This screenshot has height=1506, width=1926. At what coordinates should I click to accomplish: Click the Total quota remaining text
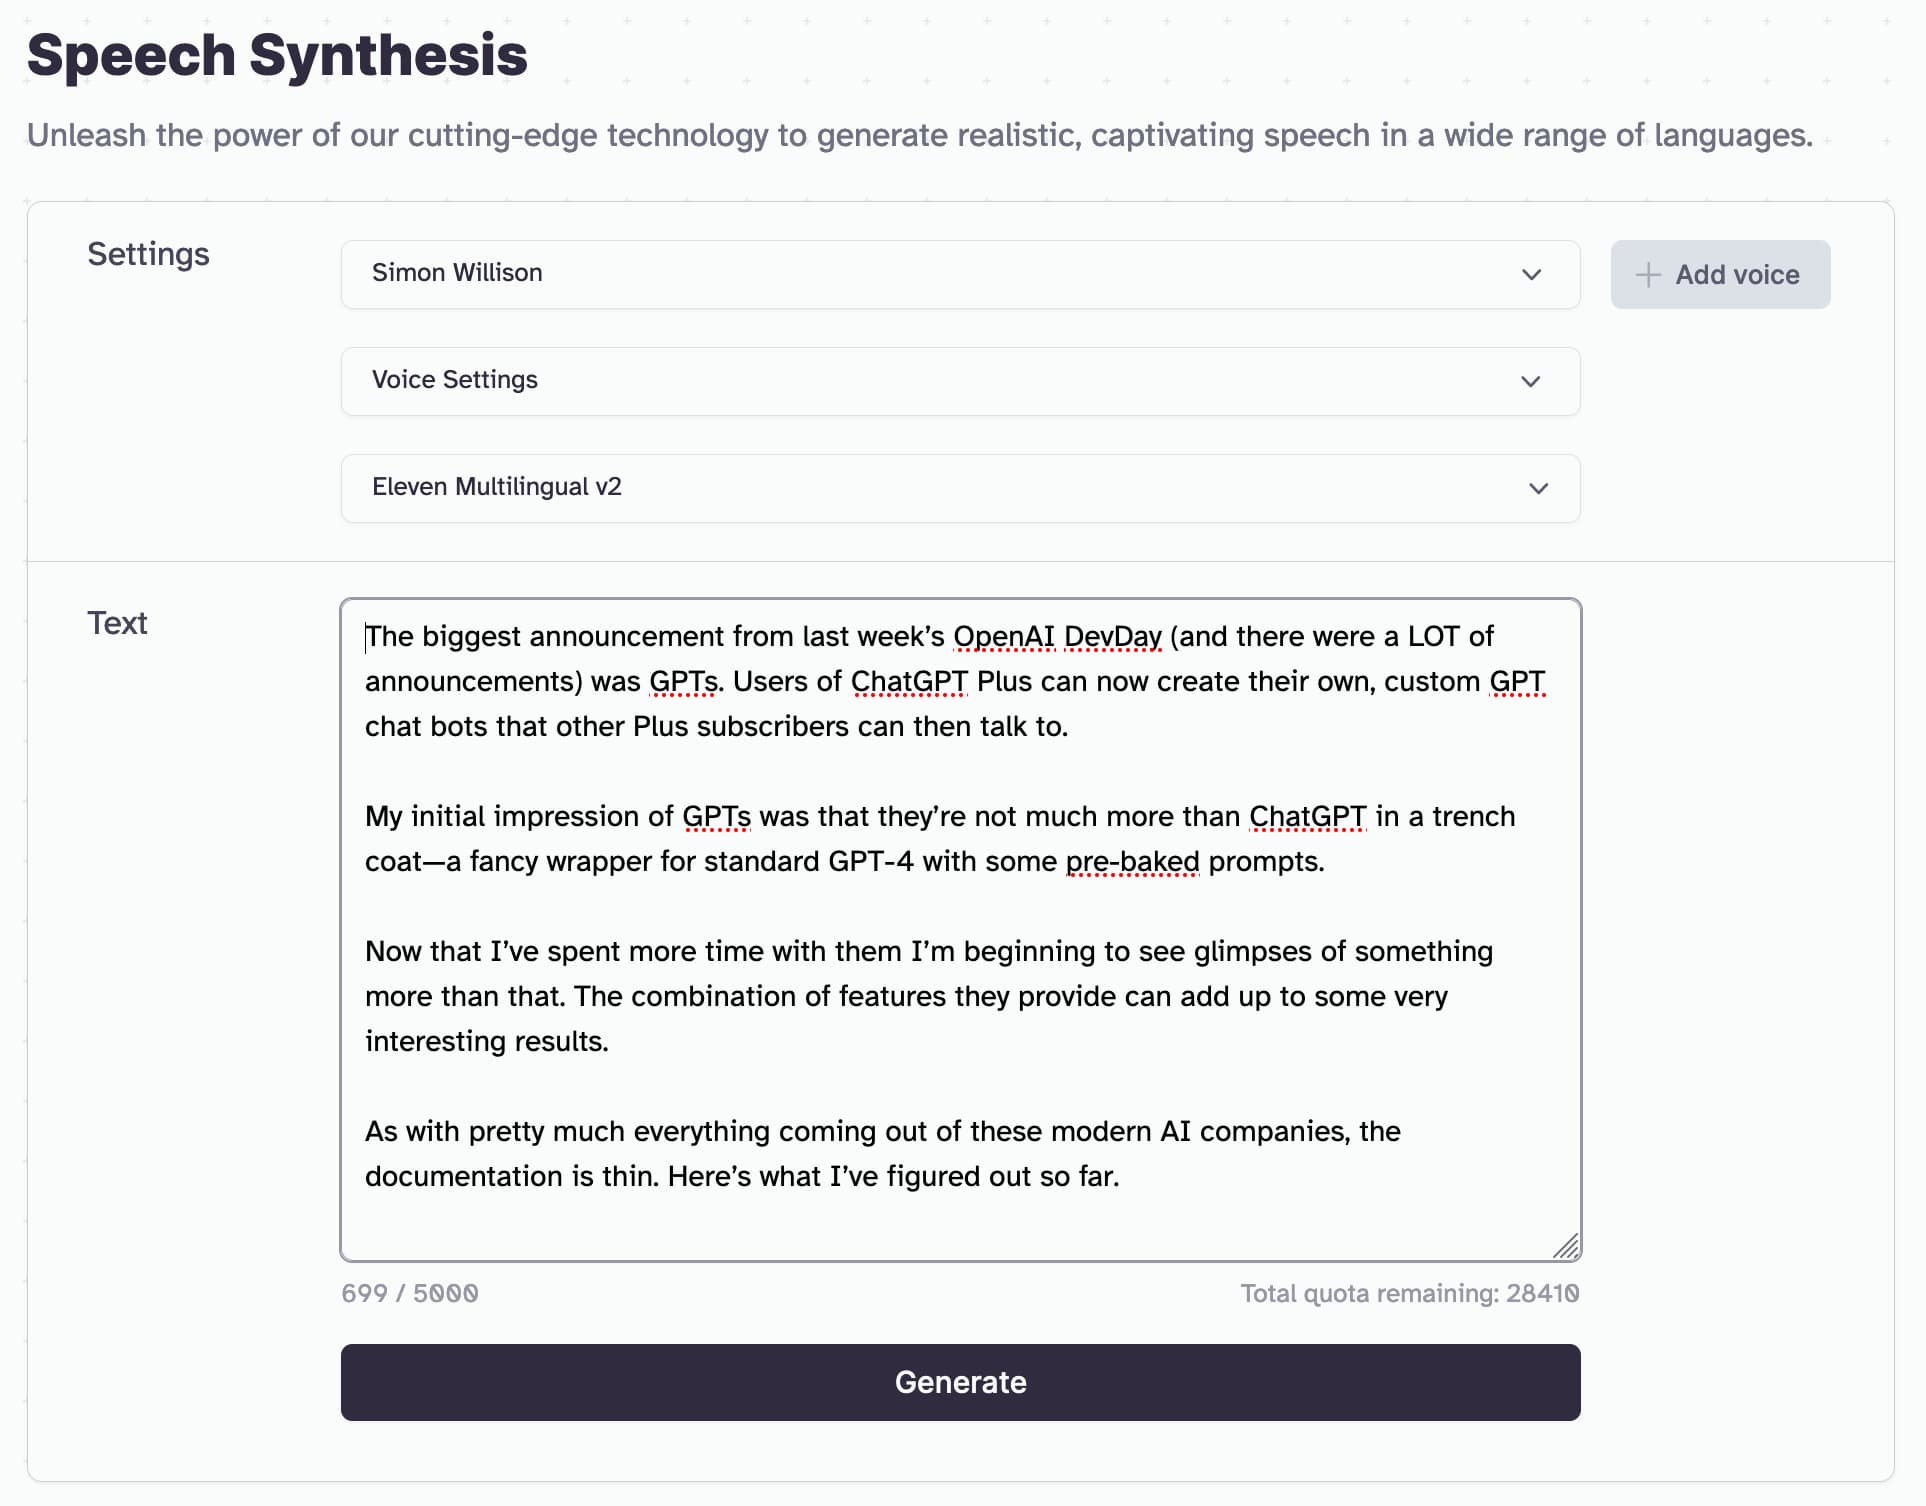click(1410, 1292)
